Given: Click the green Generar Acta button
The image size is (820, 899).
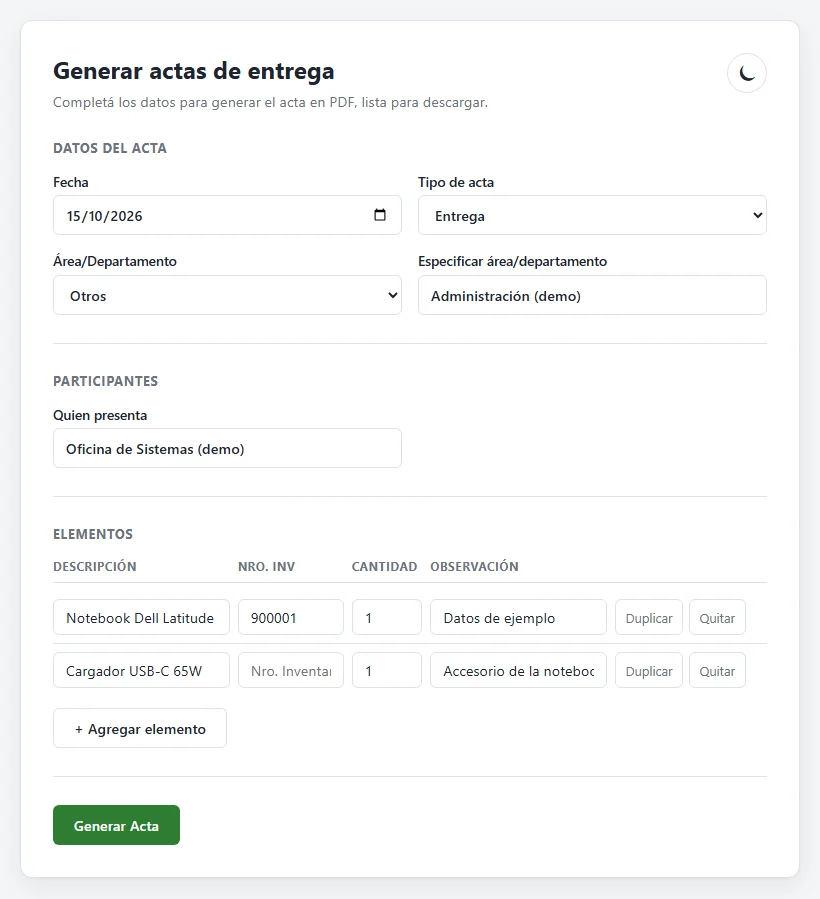Looking at the screenshot, I should coord(116,825).
